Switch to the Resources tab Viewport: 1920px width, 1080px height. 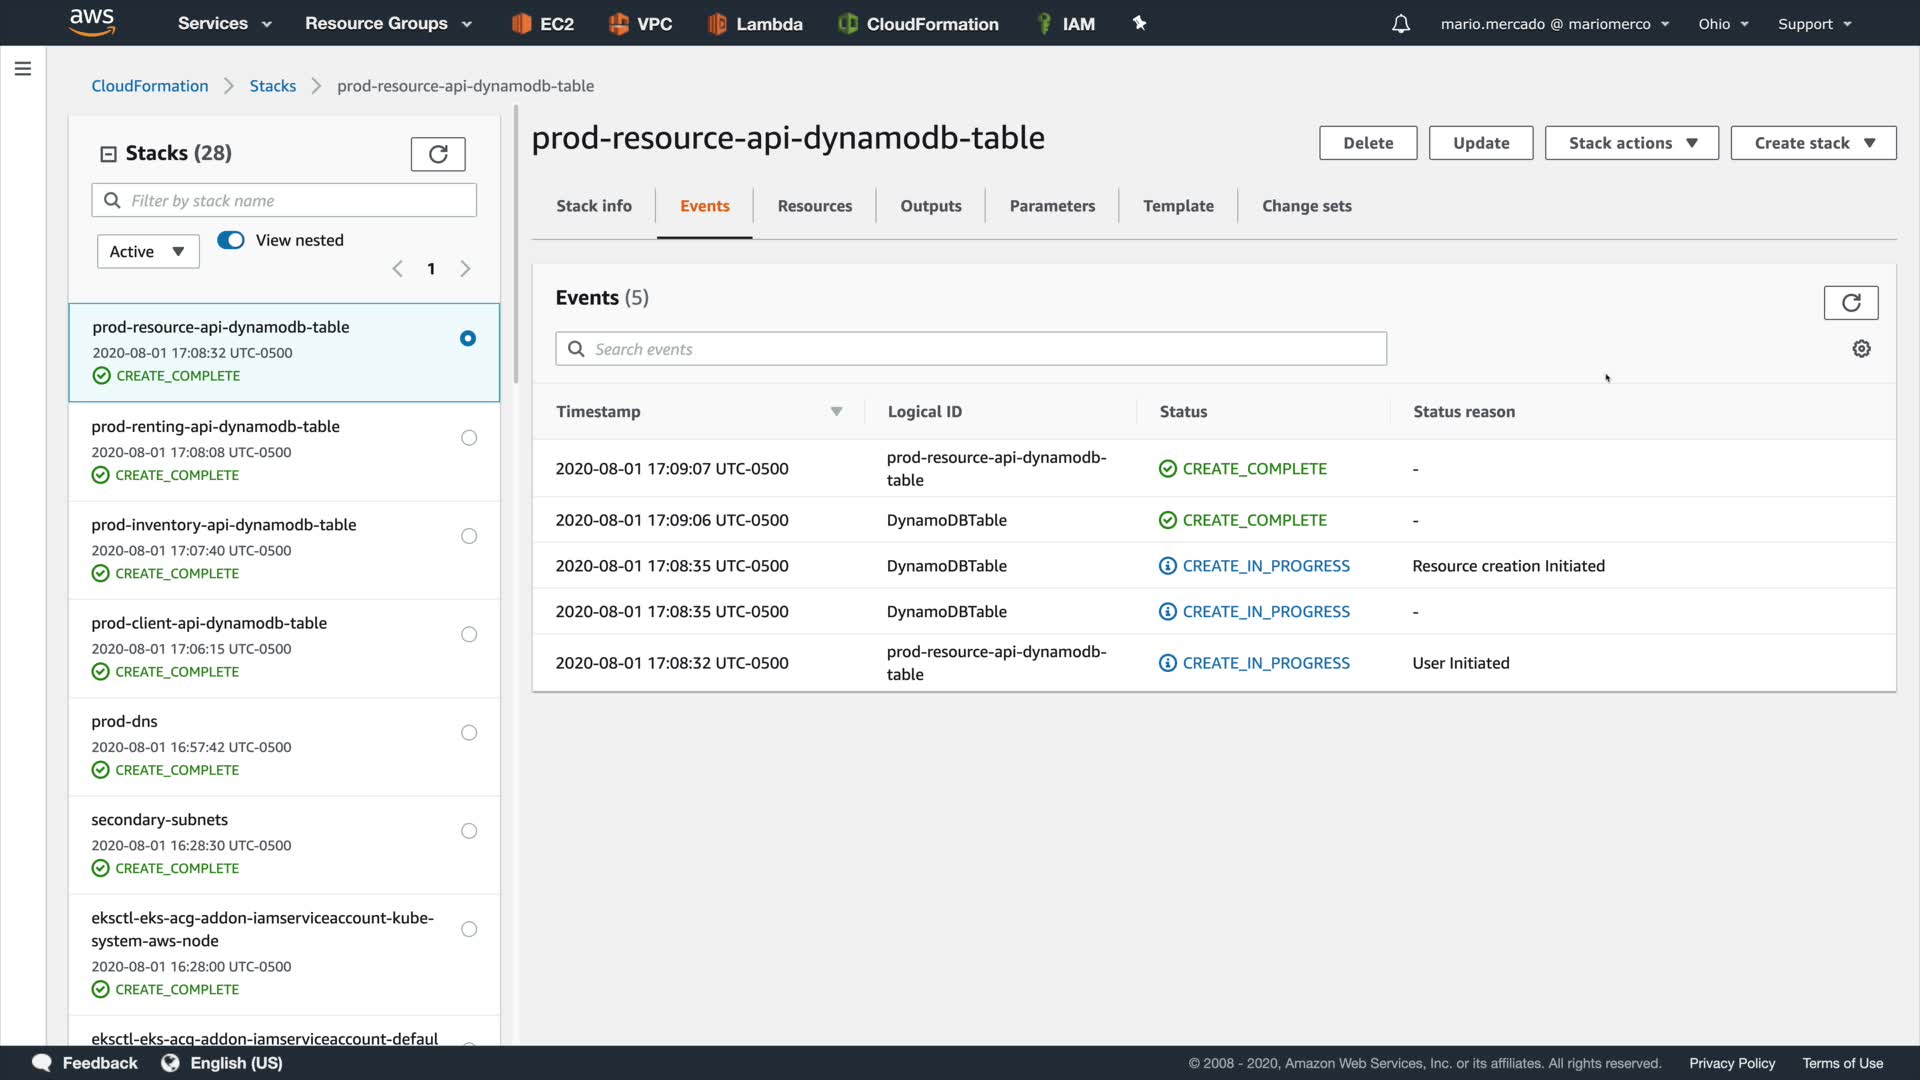tap(814, 206)
